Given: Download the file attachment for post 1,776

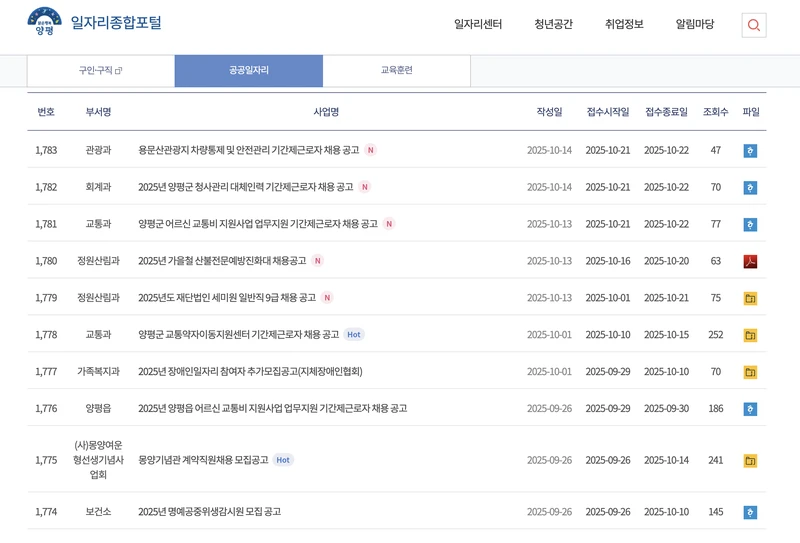Looking at the screenshot, I should tap(750, 409).
